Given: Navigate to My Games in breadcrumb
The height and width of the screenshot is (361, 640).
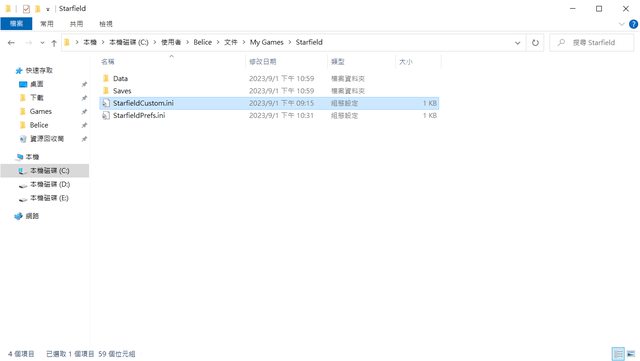Looking at the screenshot, I should (x=267, y=42).
